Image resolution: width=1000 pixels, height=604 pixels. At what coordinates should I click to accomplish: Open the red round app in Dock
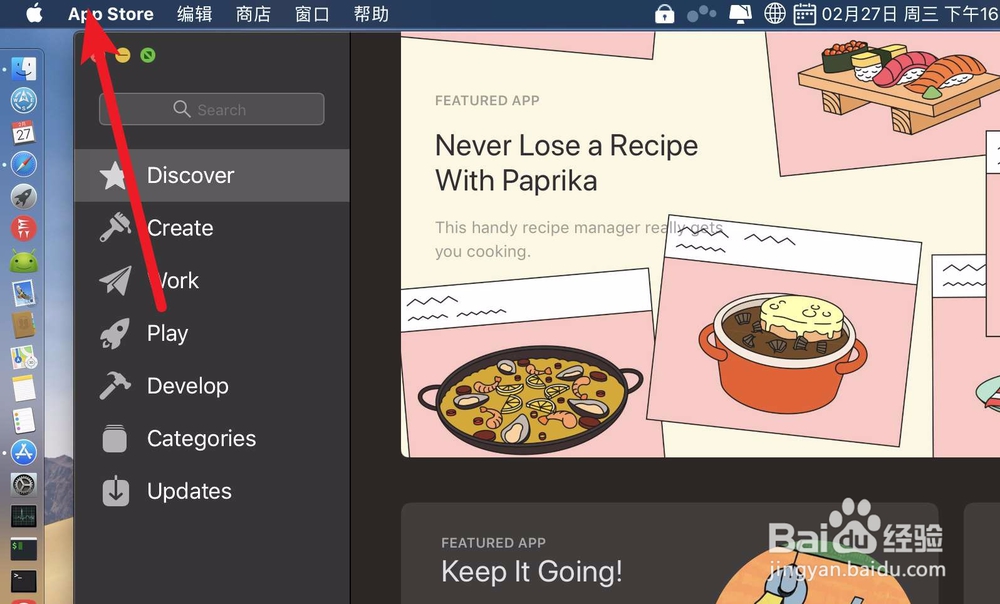pyautogui.click(x=24, y=228)
